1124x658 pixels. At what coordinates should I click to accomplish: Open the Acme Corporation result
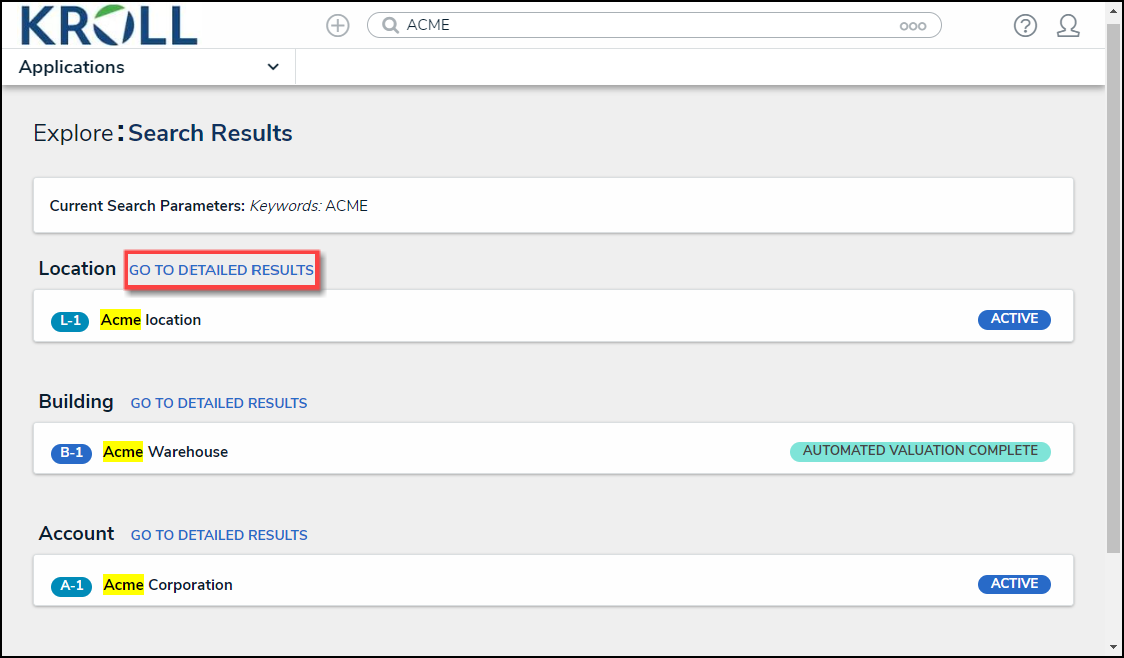(x=553, y=581)
